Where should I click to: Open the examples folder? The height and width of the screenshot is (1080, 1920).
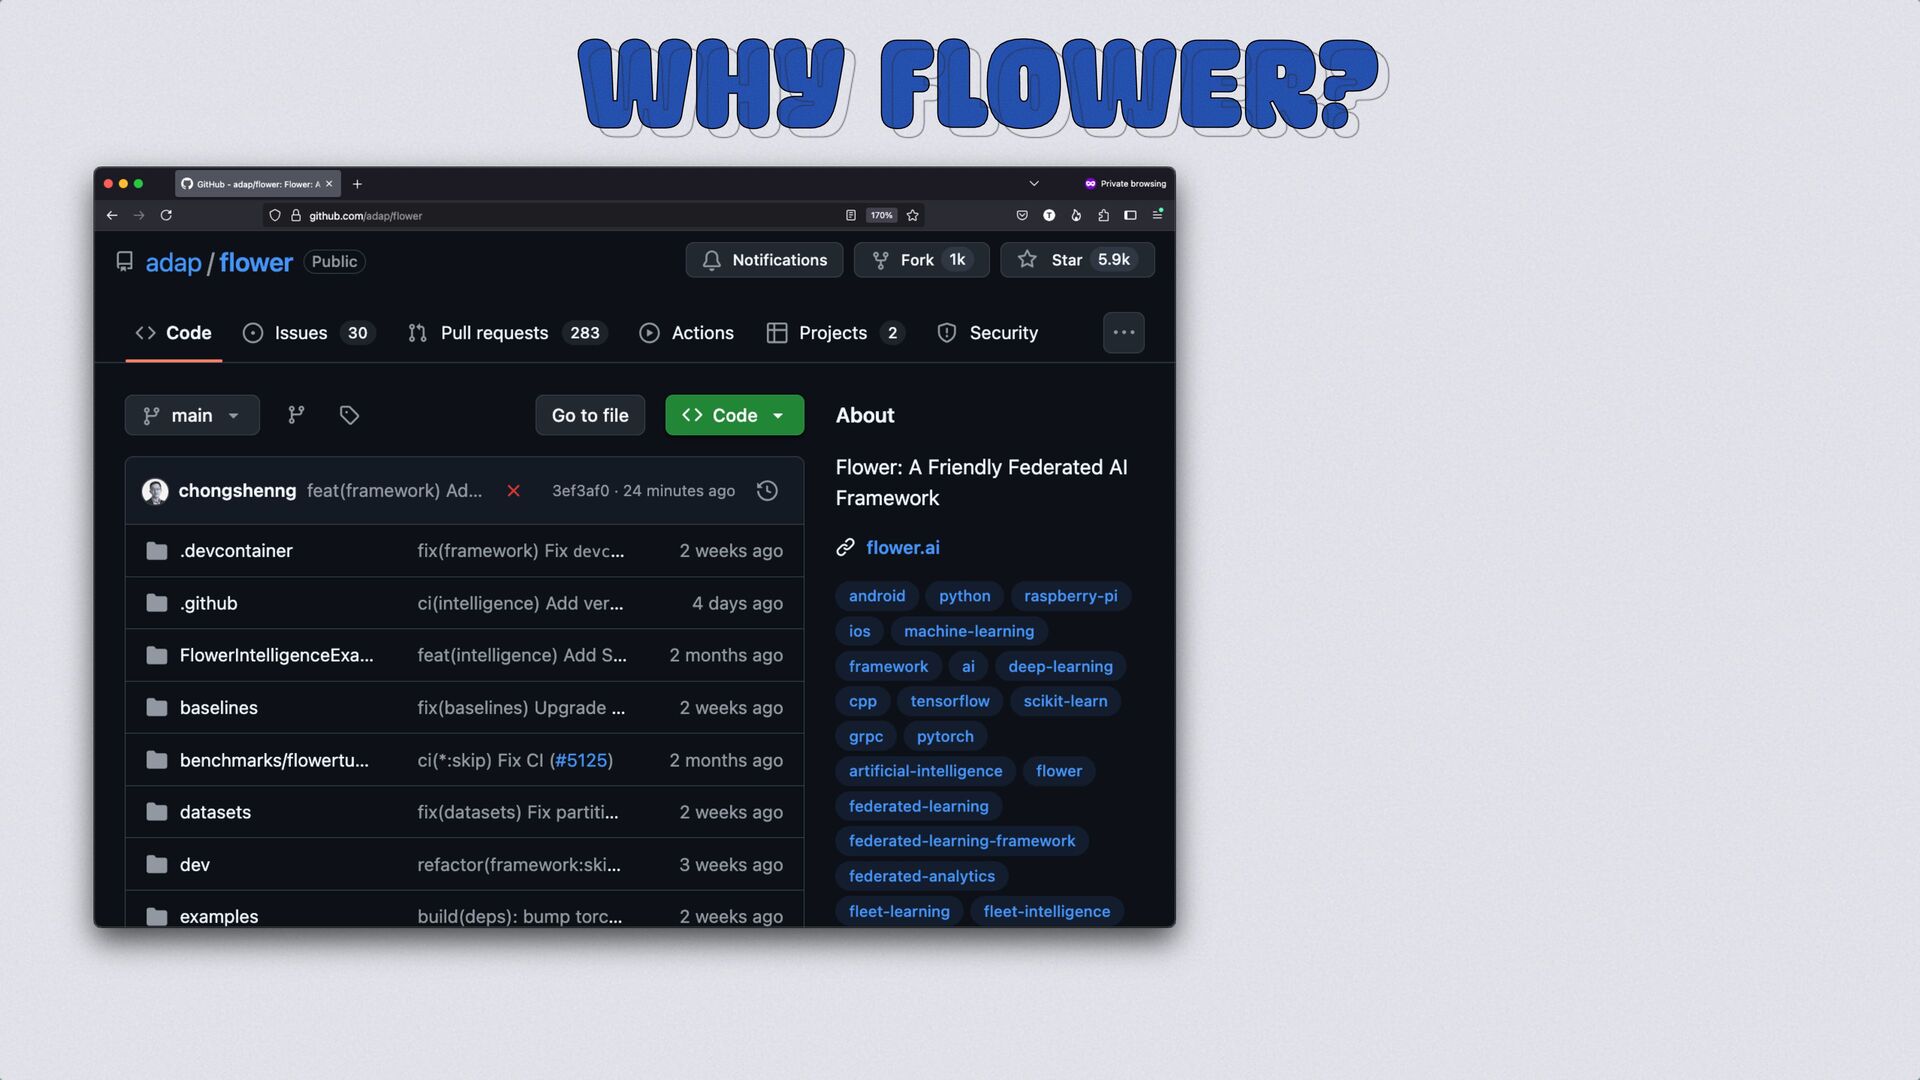218,916
